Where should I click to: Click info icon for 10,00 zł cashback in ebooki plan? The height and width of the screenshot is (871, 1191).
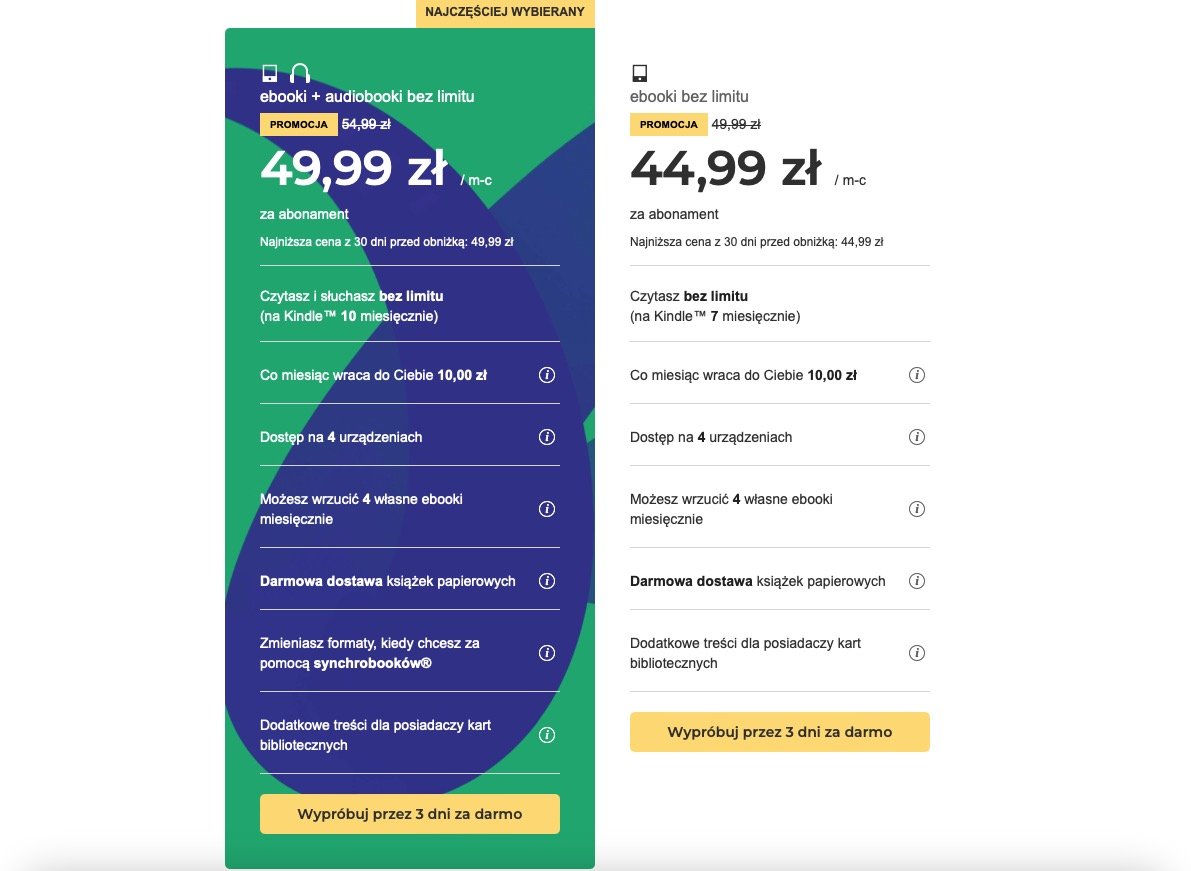pos(917,375)
